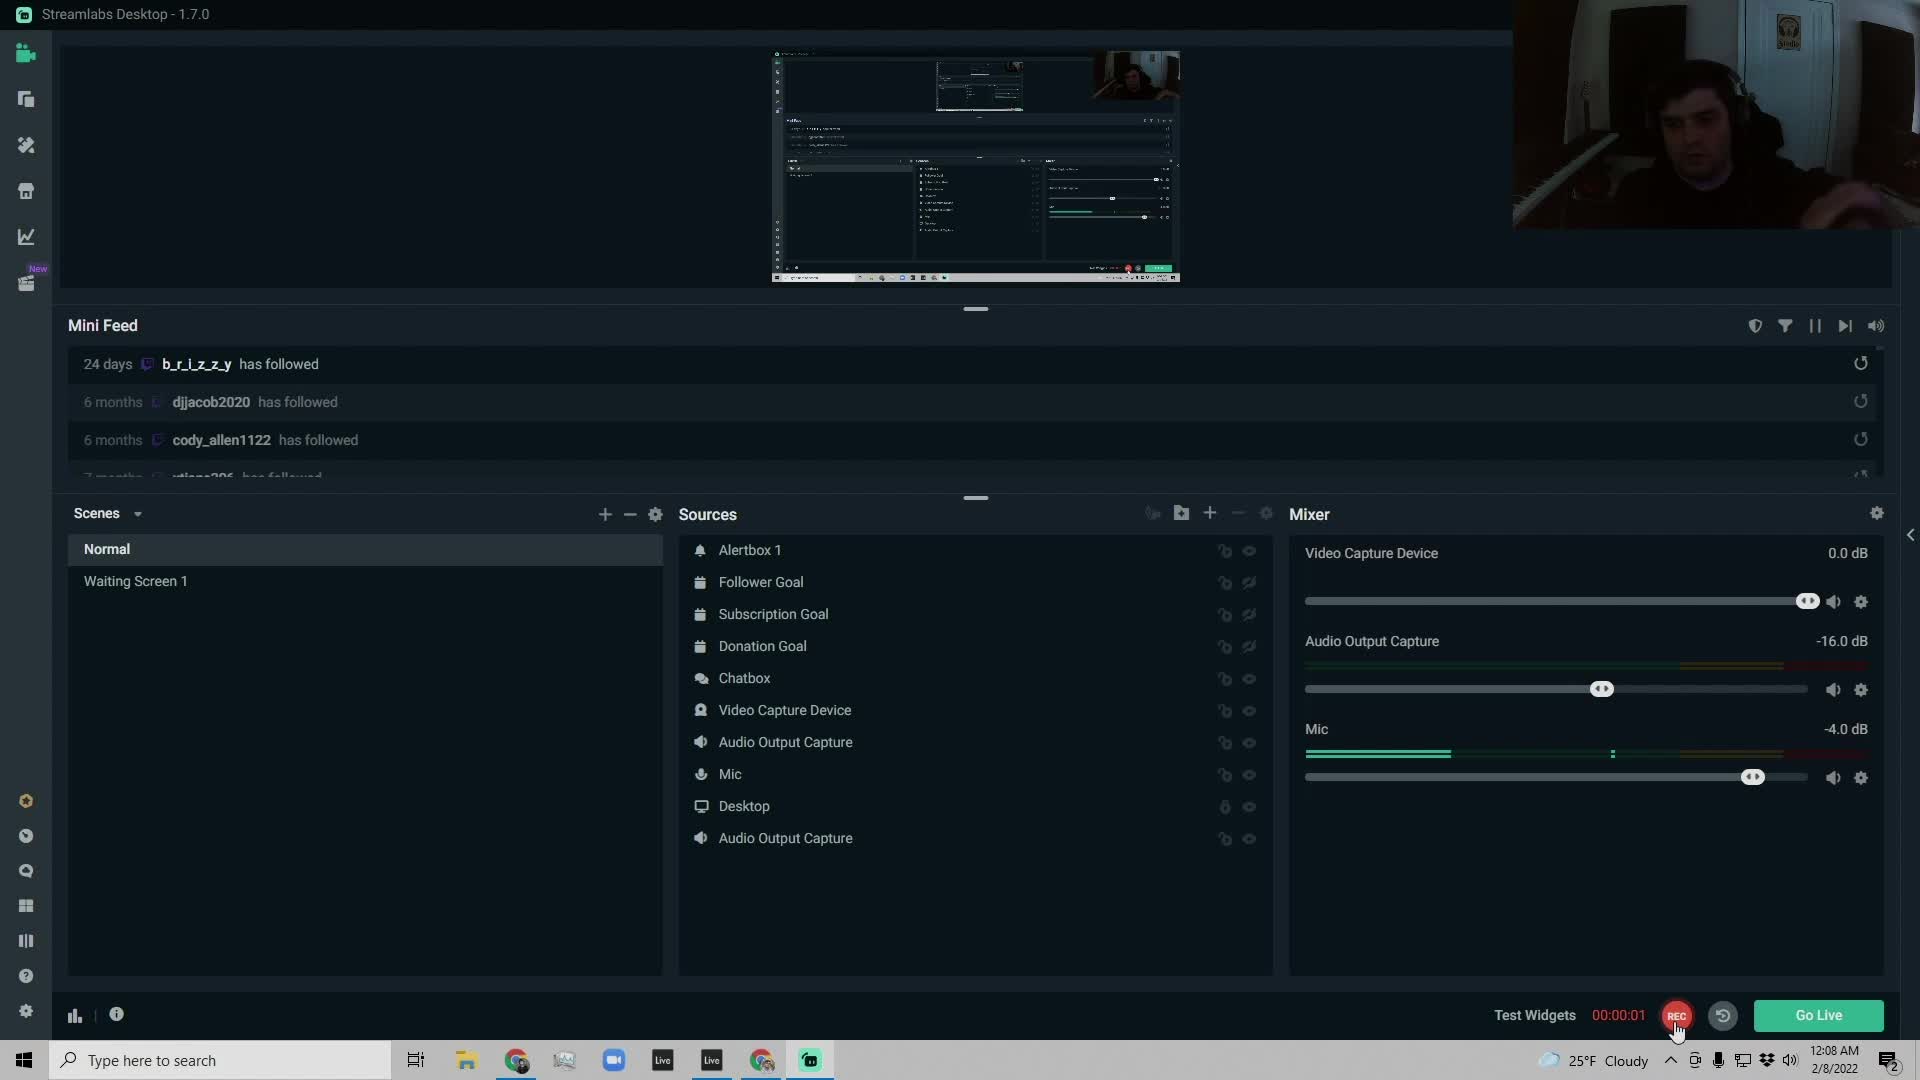Select the Waiting Screen 1 scene
Viewport: 1920px width, 1080px height.
pyautogui.click(x=365, y=581)
